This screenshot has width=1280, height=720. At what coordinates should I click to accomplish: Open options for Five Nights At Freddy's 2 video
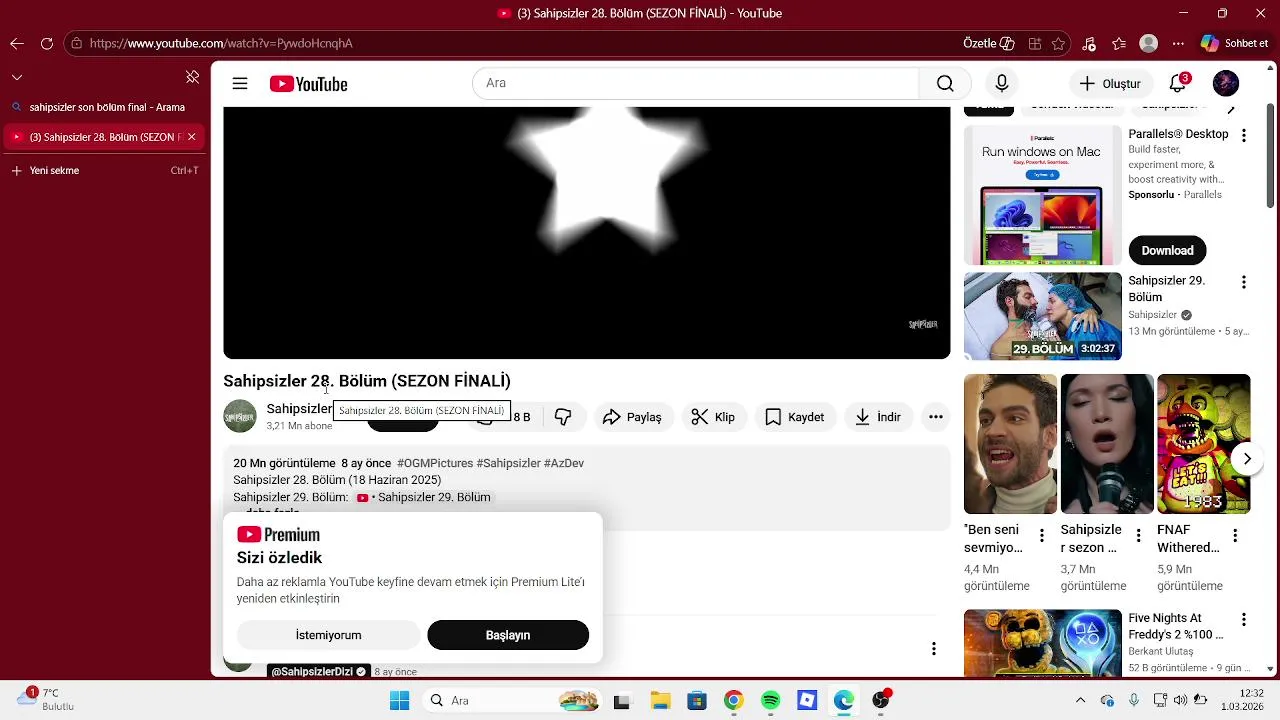point(1244,622)
